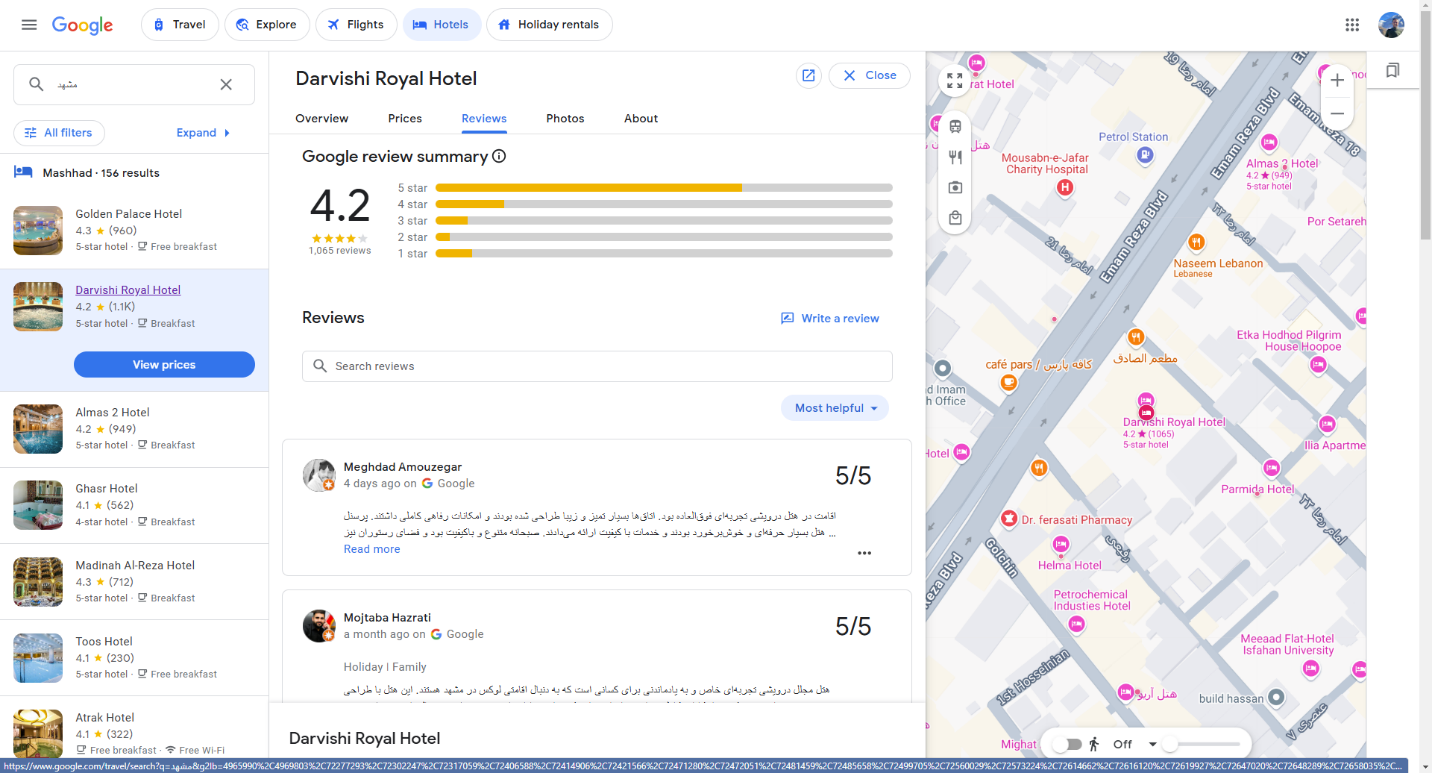Click the View prices button
This screenshot has width=1432, height=773.
pyautogui.click(x=164, y=365)
